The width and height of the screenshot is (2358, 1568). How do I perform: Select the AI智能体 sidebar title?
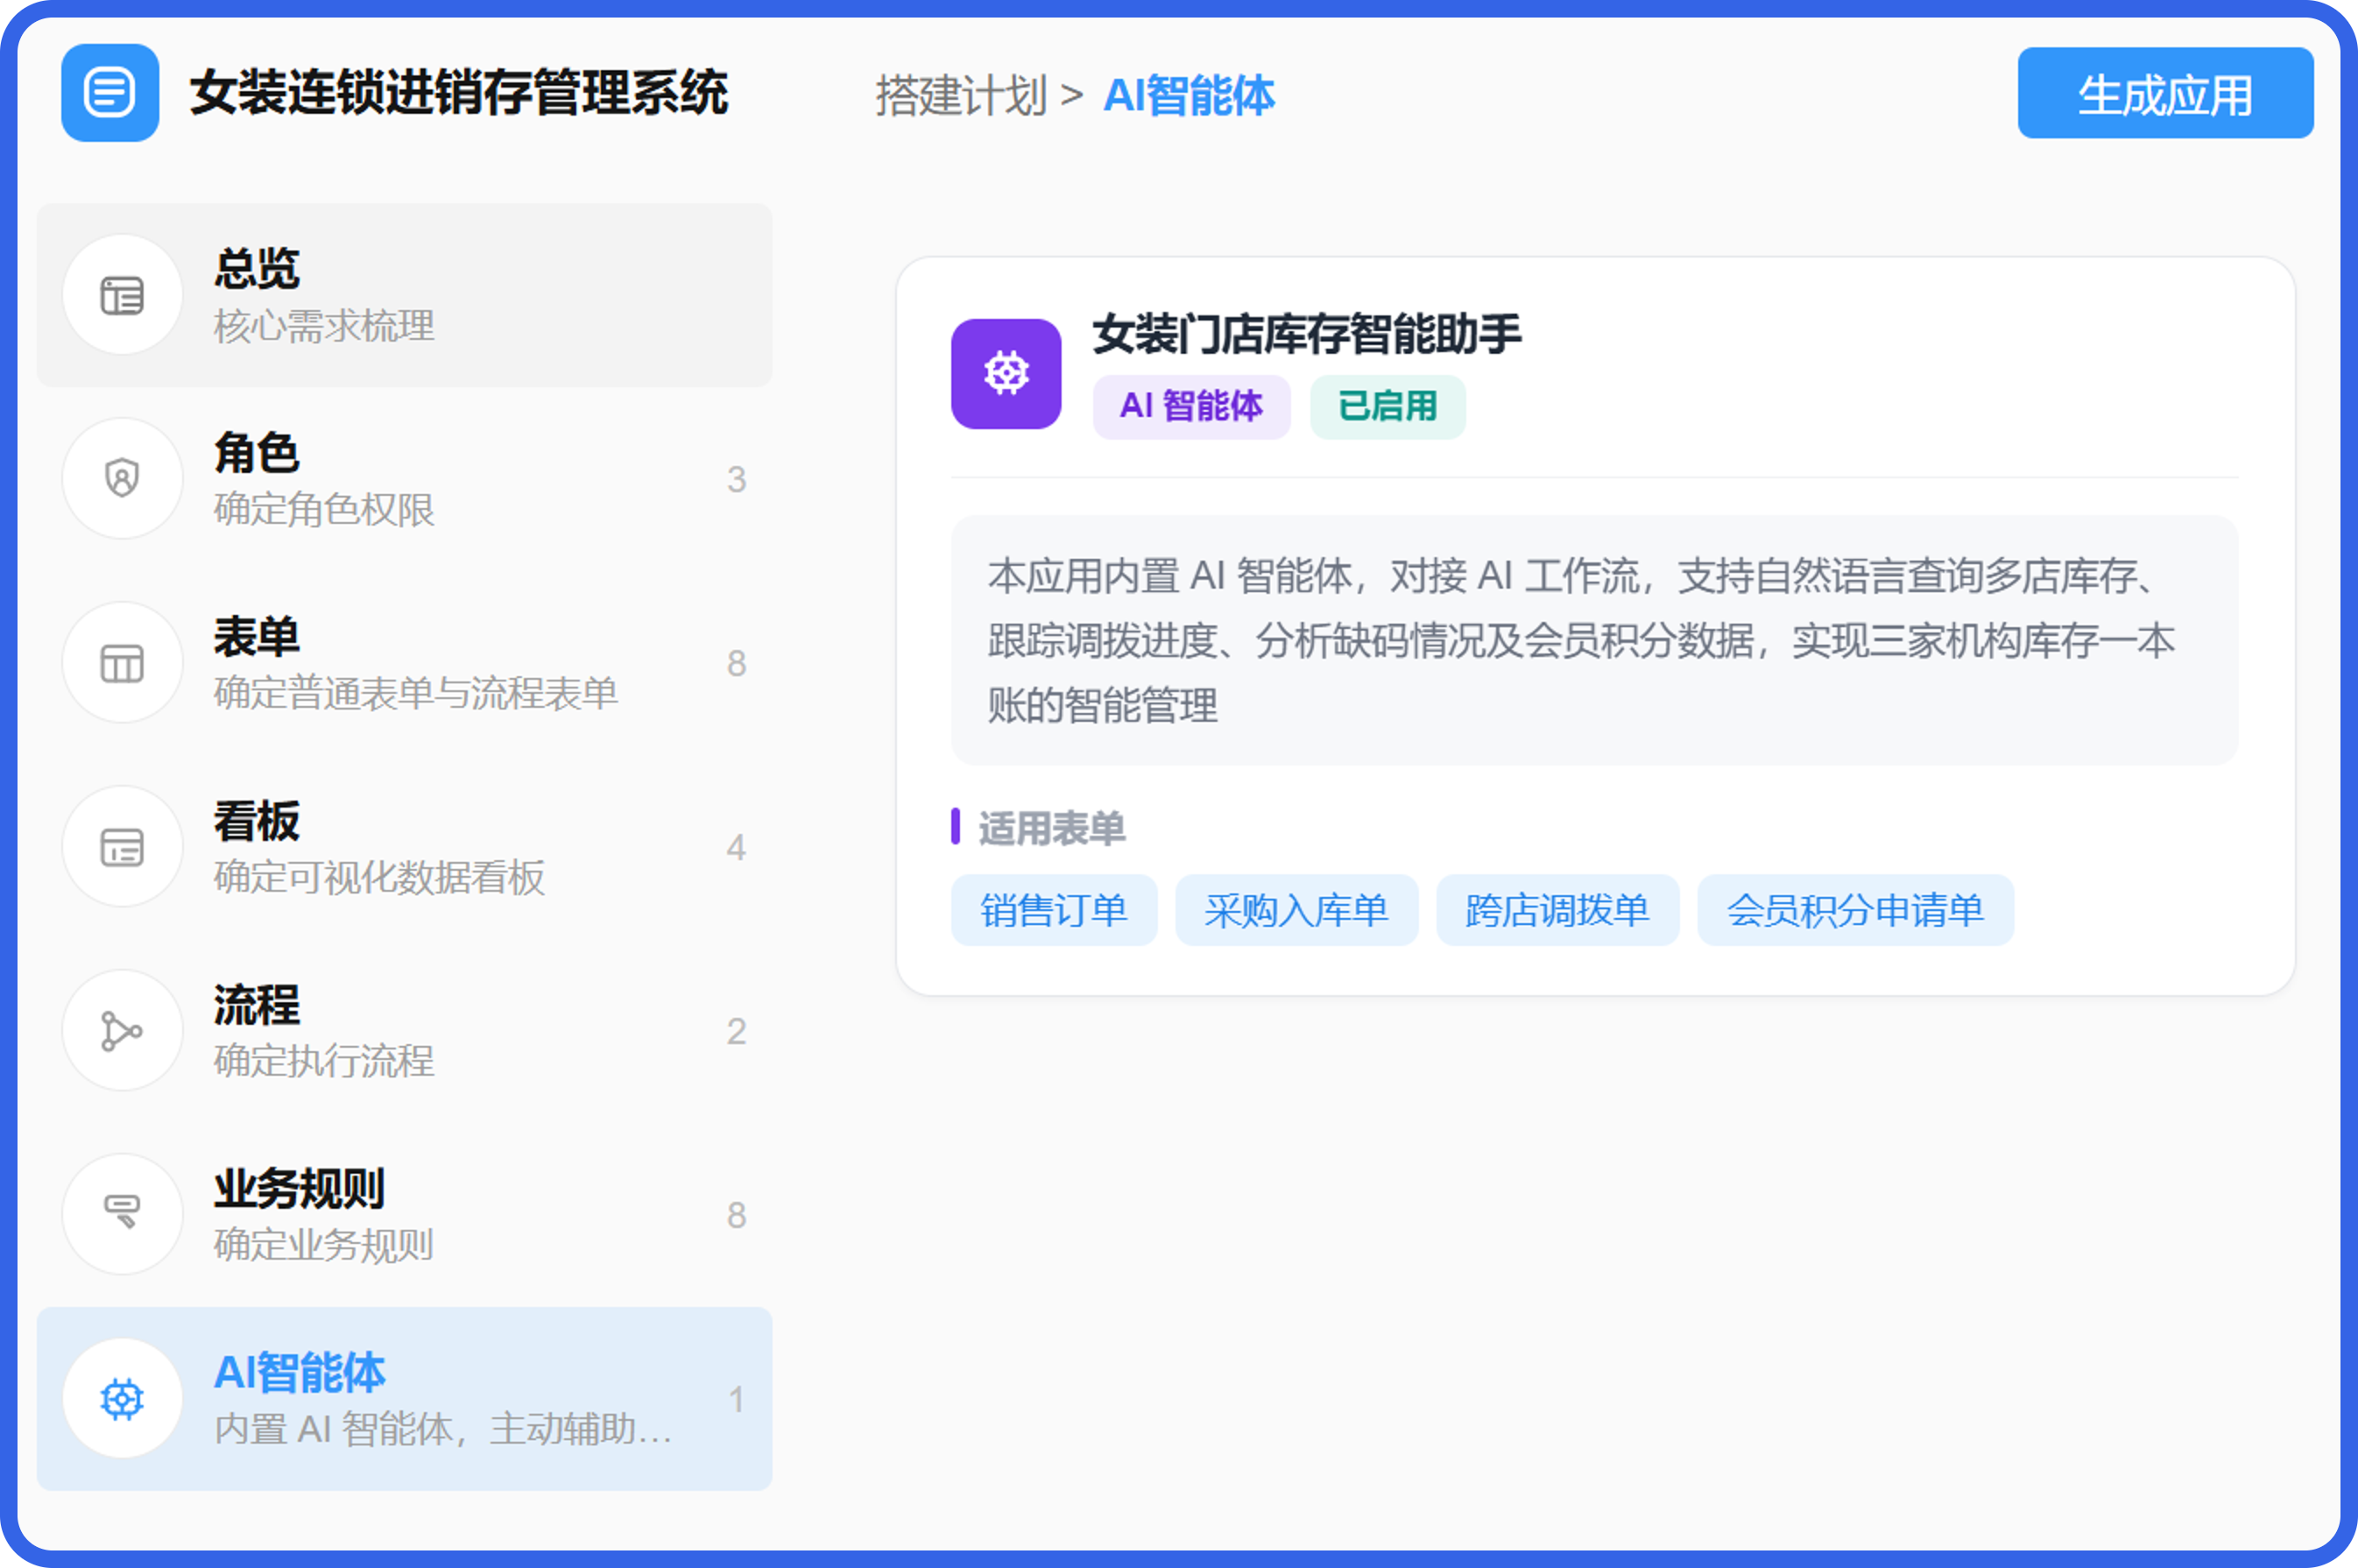tap(300, 1373)
